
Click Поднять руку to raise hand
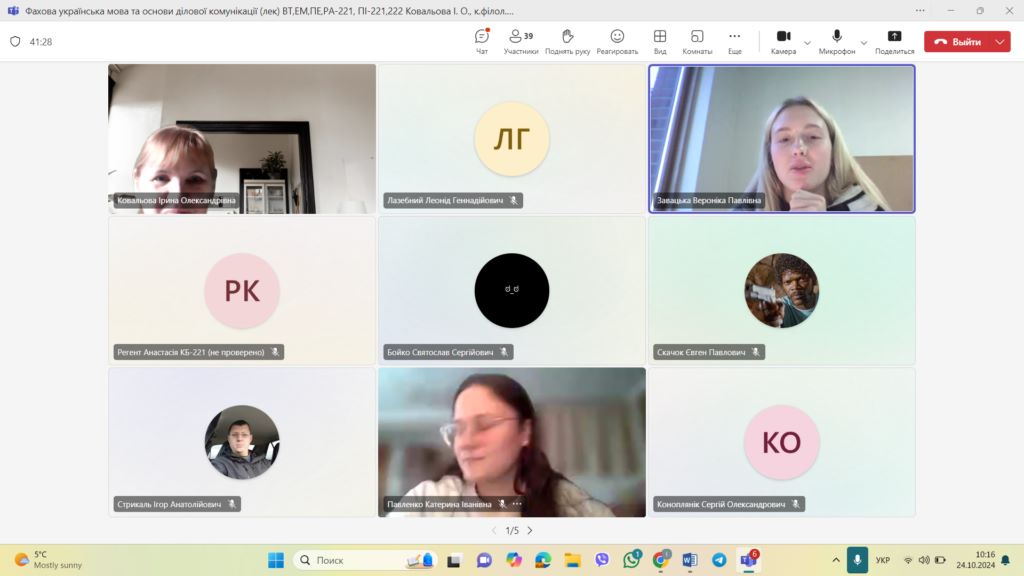567,41
